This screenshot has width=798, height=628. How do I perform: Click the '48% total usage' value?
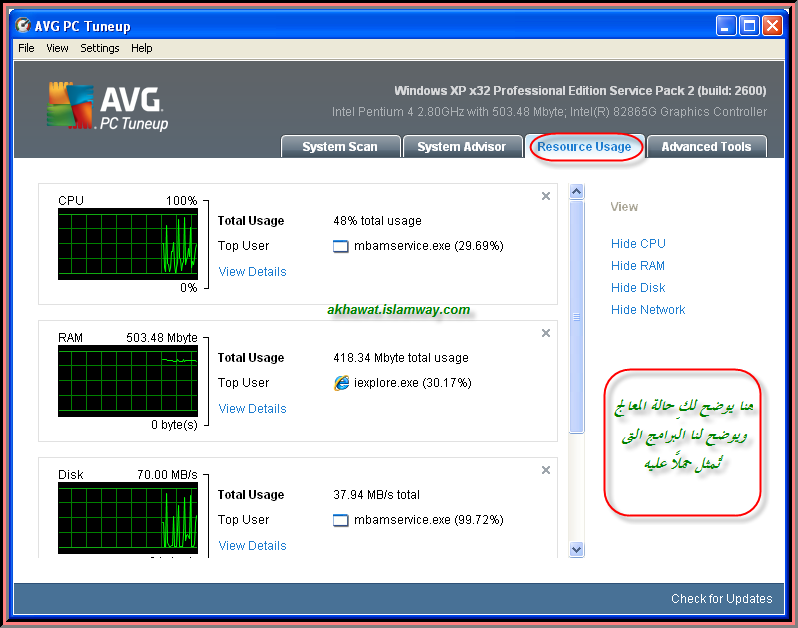click(x=378, y=221)
